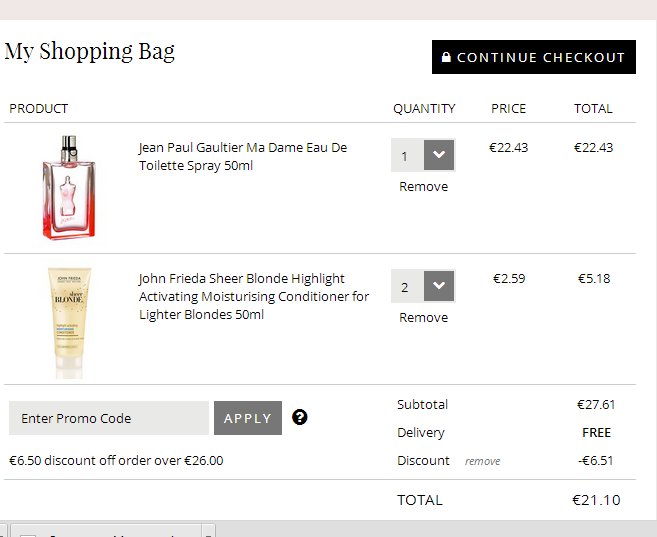Expand quantity dropdown for John Frieda conditioner
Image resolution: width=657 pixels, height=537 pixels.
439,287
